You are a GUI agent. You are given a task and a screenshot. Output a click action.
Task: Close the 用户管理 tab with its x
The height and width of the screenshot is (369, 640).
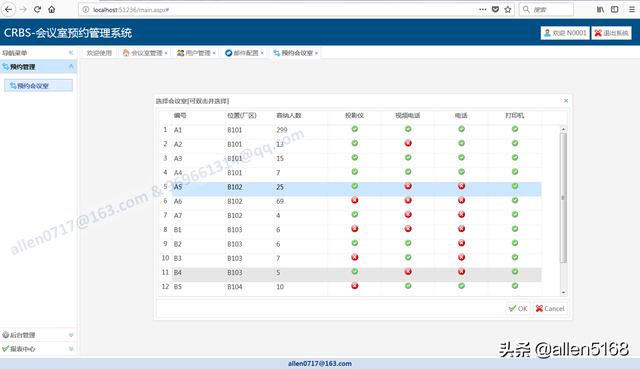[214, 53]
